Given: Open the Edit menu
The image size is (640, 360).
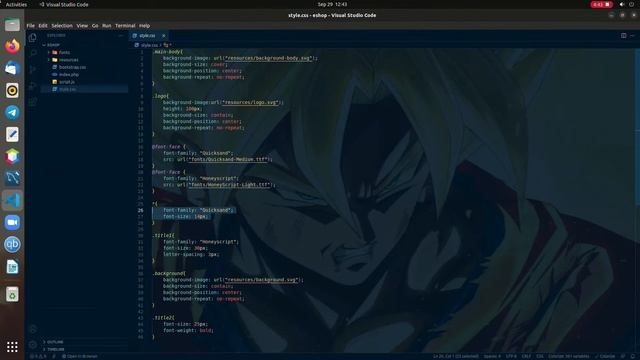Looking at the screenshot, I should pos(43,25).
